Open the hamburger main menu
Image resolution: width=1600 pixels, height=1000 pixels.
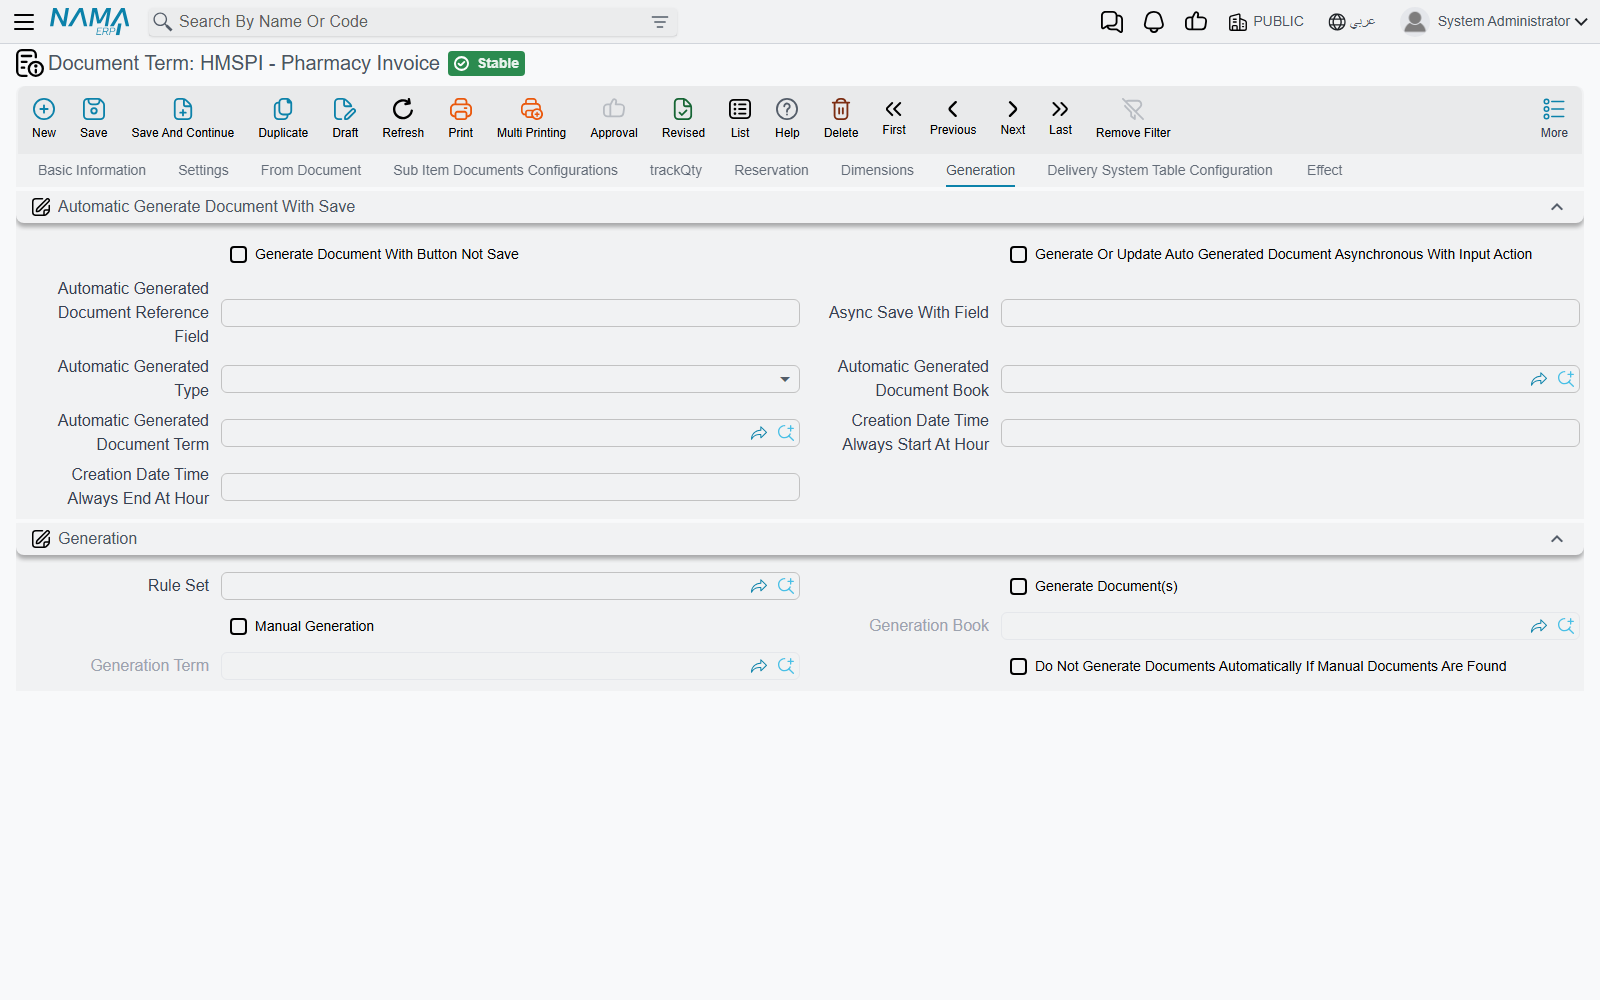click(x=24, y=21)
